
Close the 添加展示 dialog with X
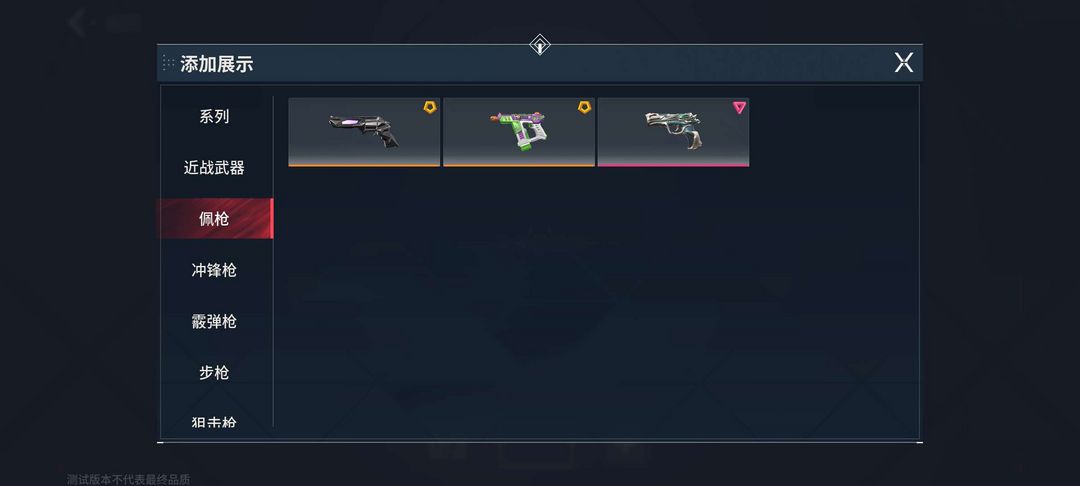click(x=904, y=63)
